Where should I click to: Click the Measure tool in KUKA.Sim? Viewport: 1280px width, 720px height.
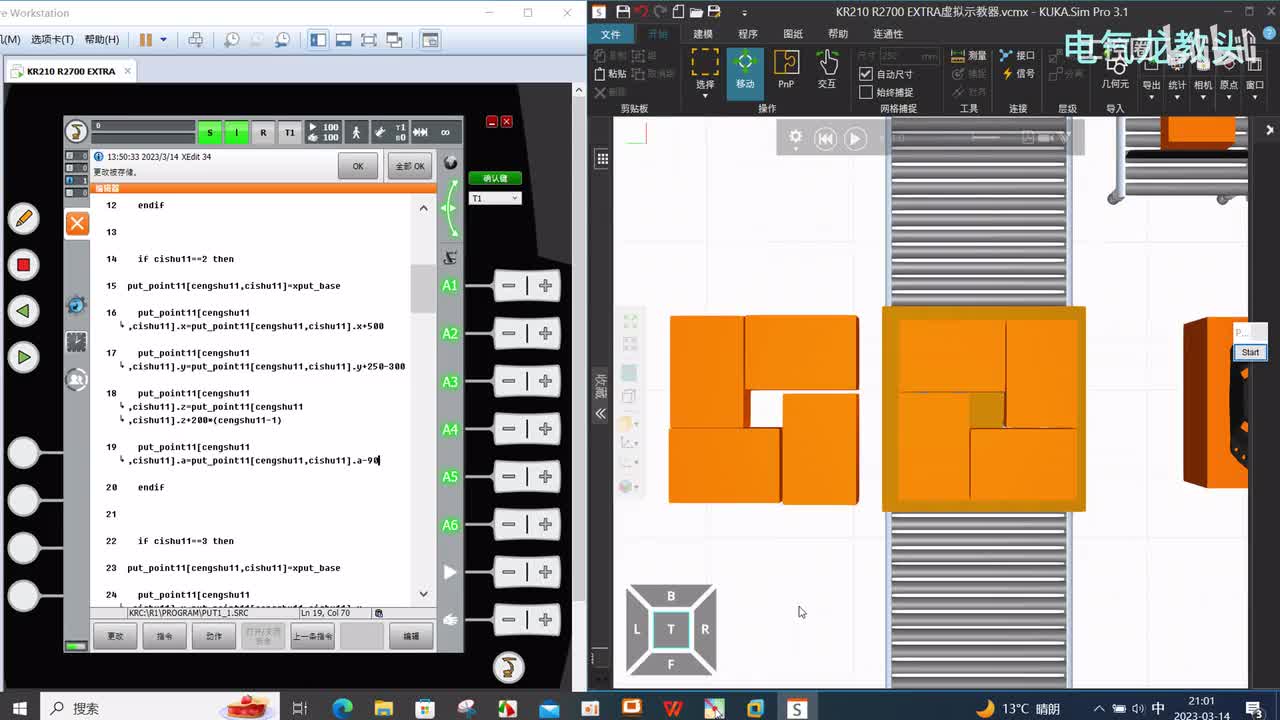click(x=968, y=56)
